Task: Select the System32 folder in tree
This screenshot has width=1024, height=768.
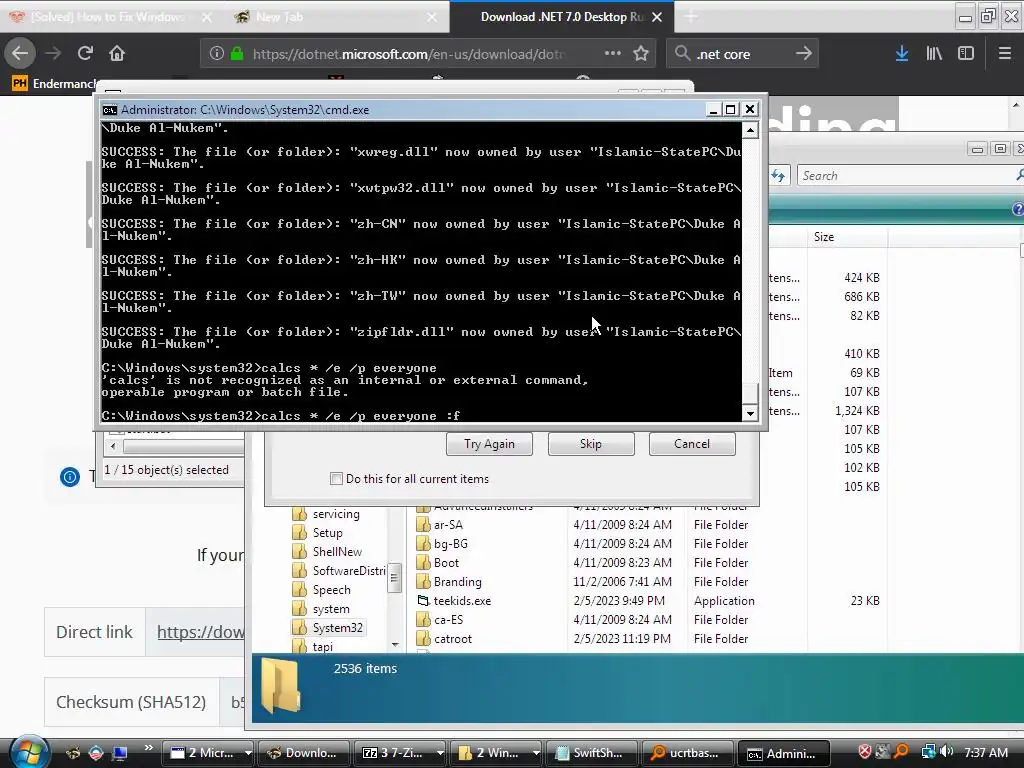Action: (x=337, y=628)
